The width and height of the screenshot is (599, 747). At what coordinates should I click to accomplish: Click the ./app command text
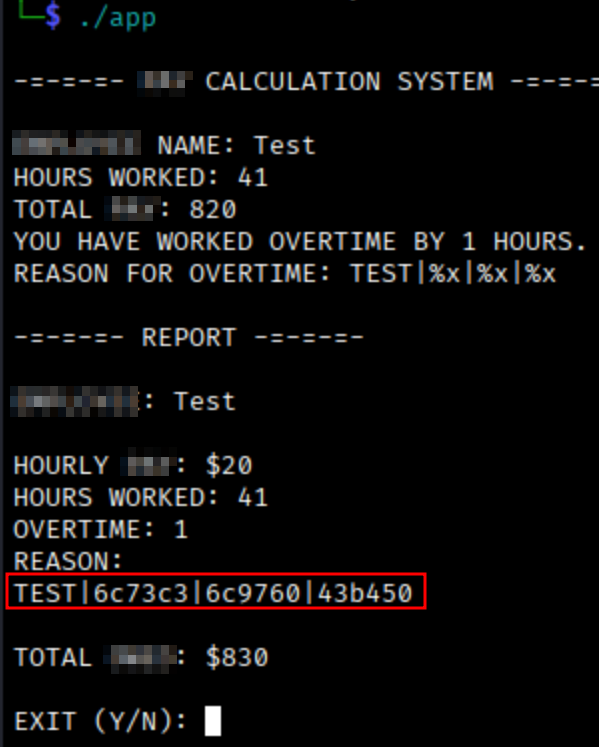(x=118, y=18)
